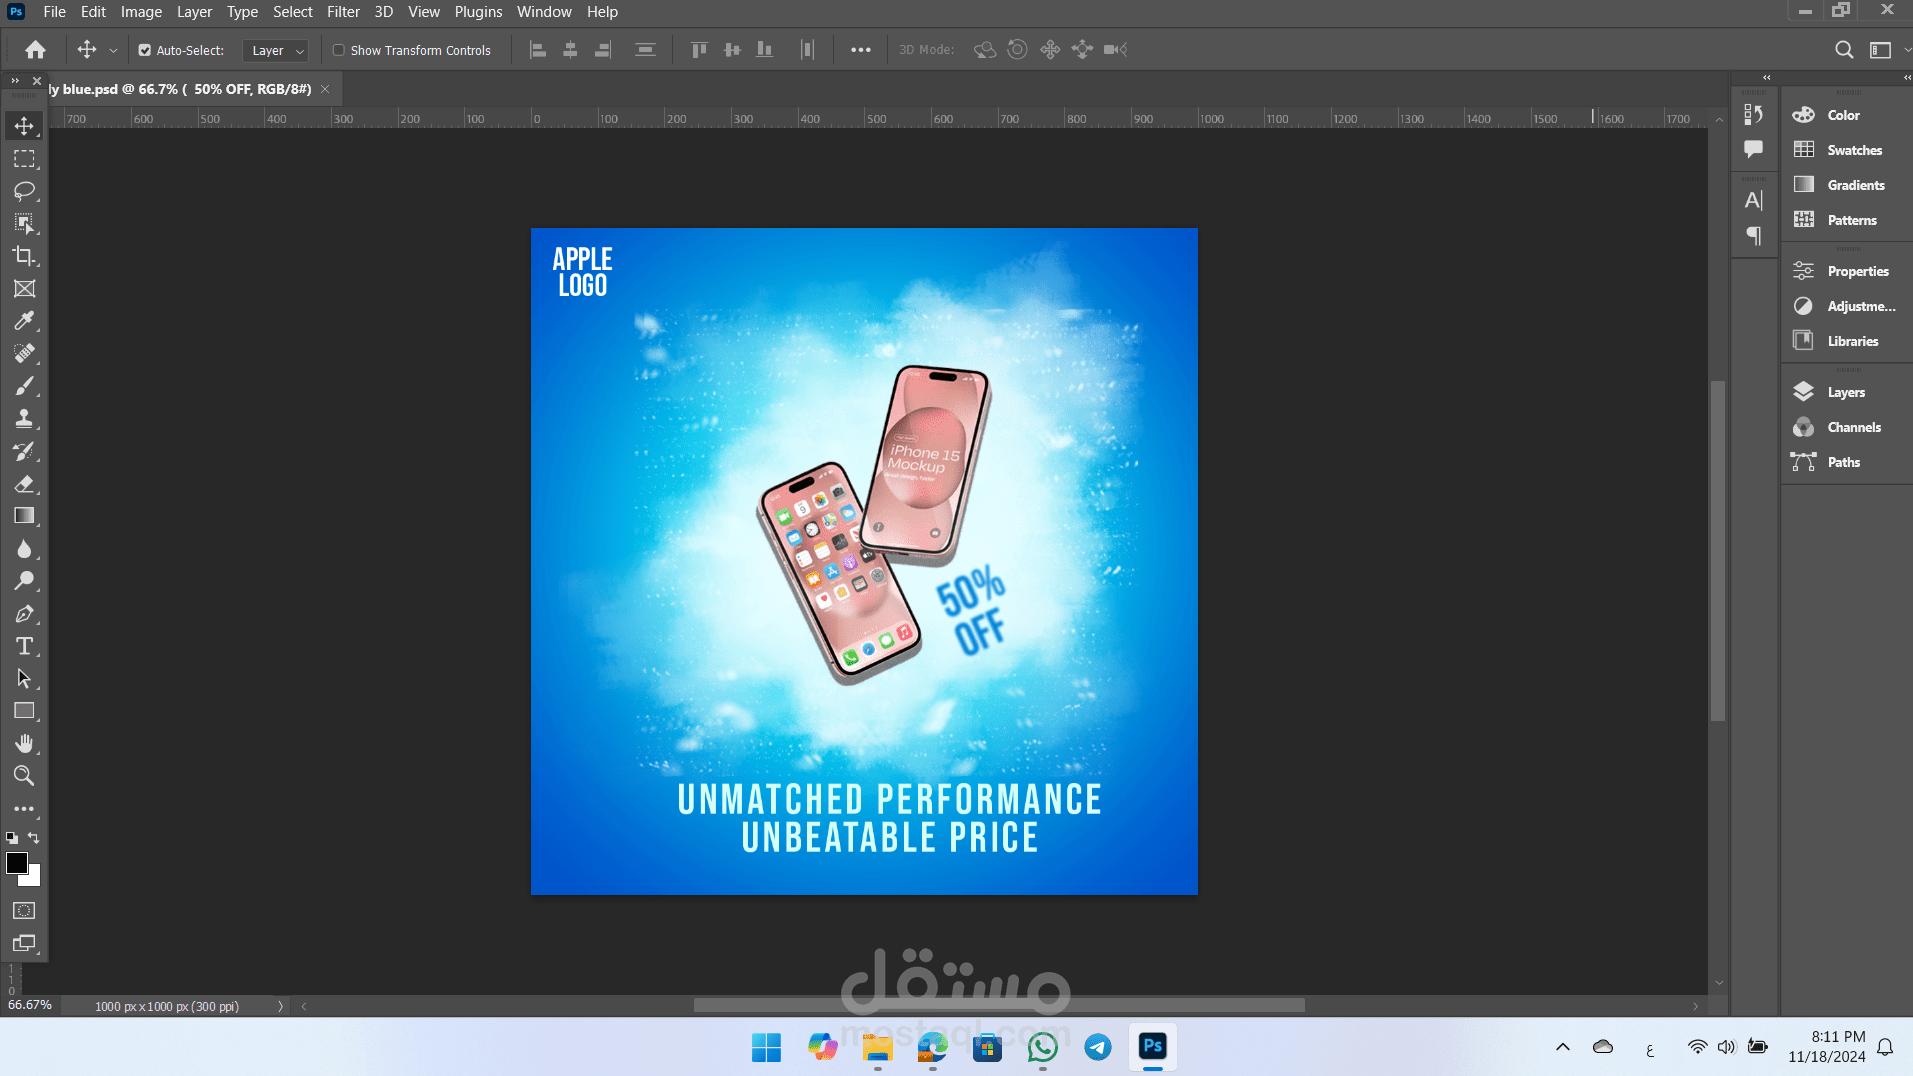Open WhatsApp from the taskbar
This screenshot has width=1913, height=1076.
[1042, 1047]
